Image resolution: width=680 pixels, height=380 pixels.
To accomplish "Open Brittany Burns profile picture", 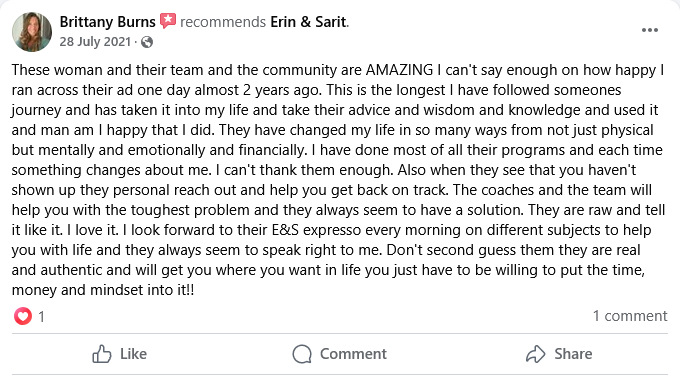I will point(32,32).
